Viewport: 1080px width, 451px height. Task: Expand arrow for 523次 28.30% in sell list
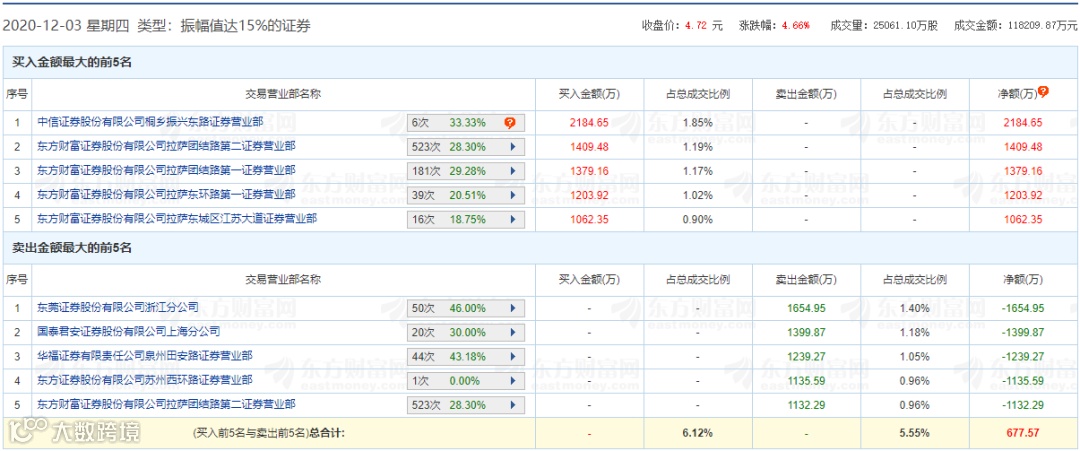(512, 405)
